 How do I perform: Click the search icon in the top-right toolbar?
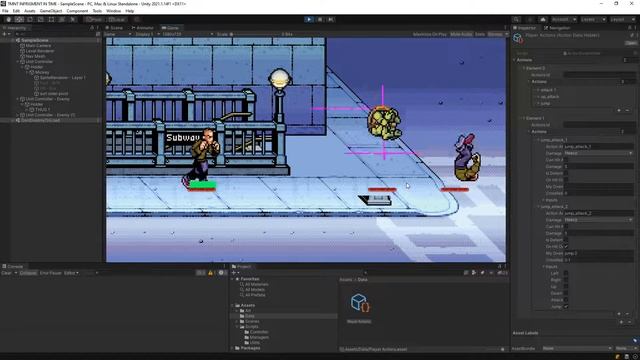coord(516,19)
